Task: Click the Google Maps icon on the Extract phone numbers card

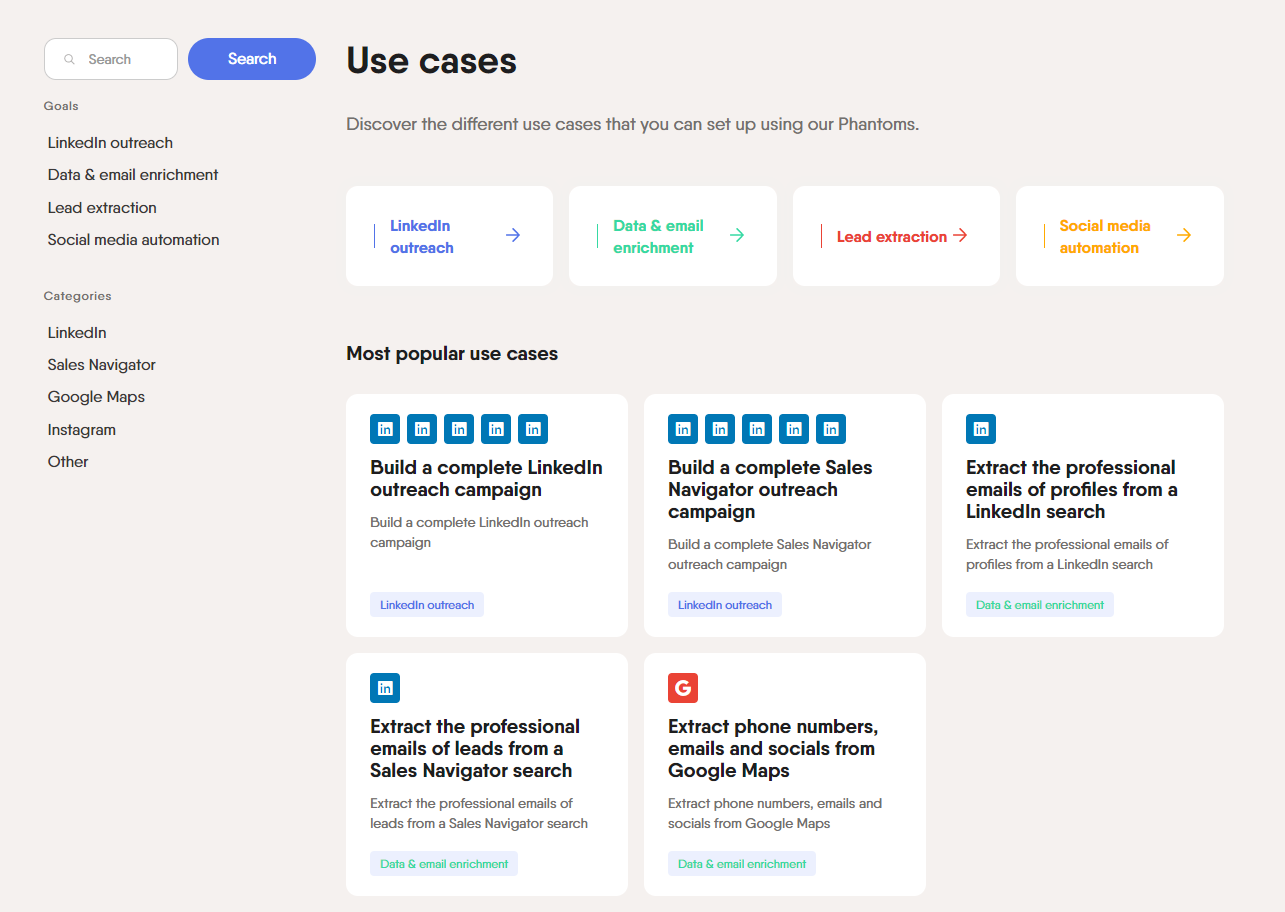Action: [x=683, y=688]
